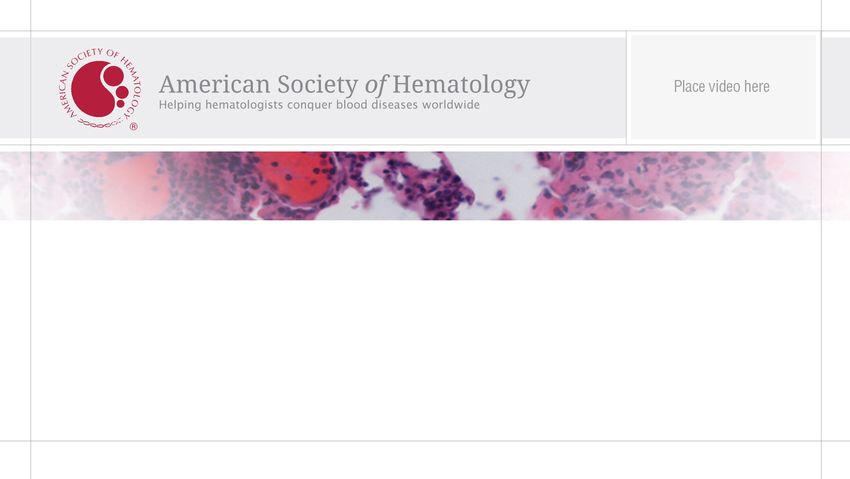Click the word 'Society' in the title
The width and height of the screenshot is (850, 479).
click(x=318, y=85)
